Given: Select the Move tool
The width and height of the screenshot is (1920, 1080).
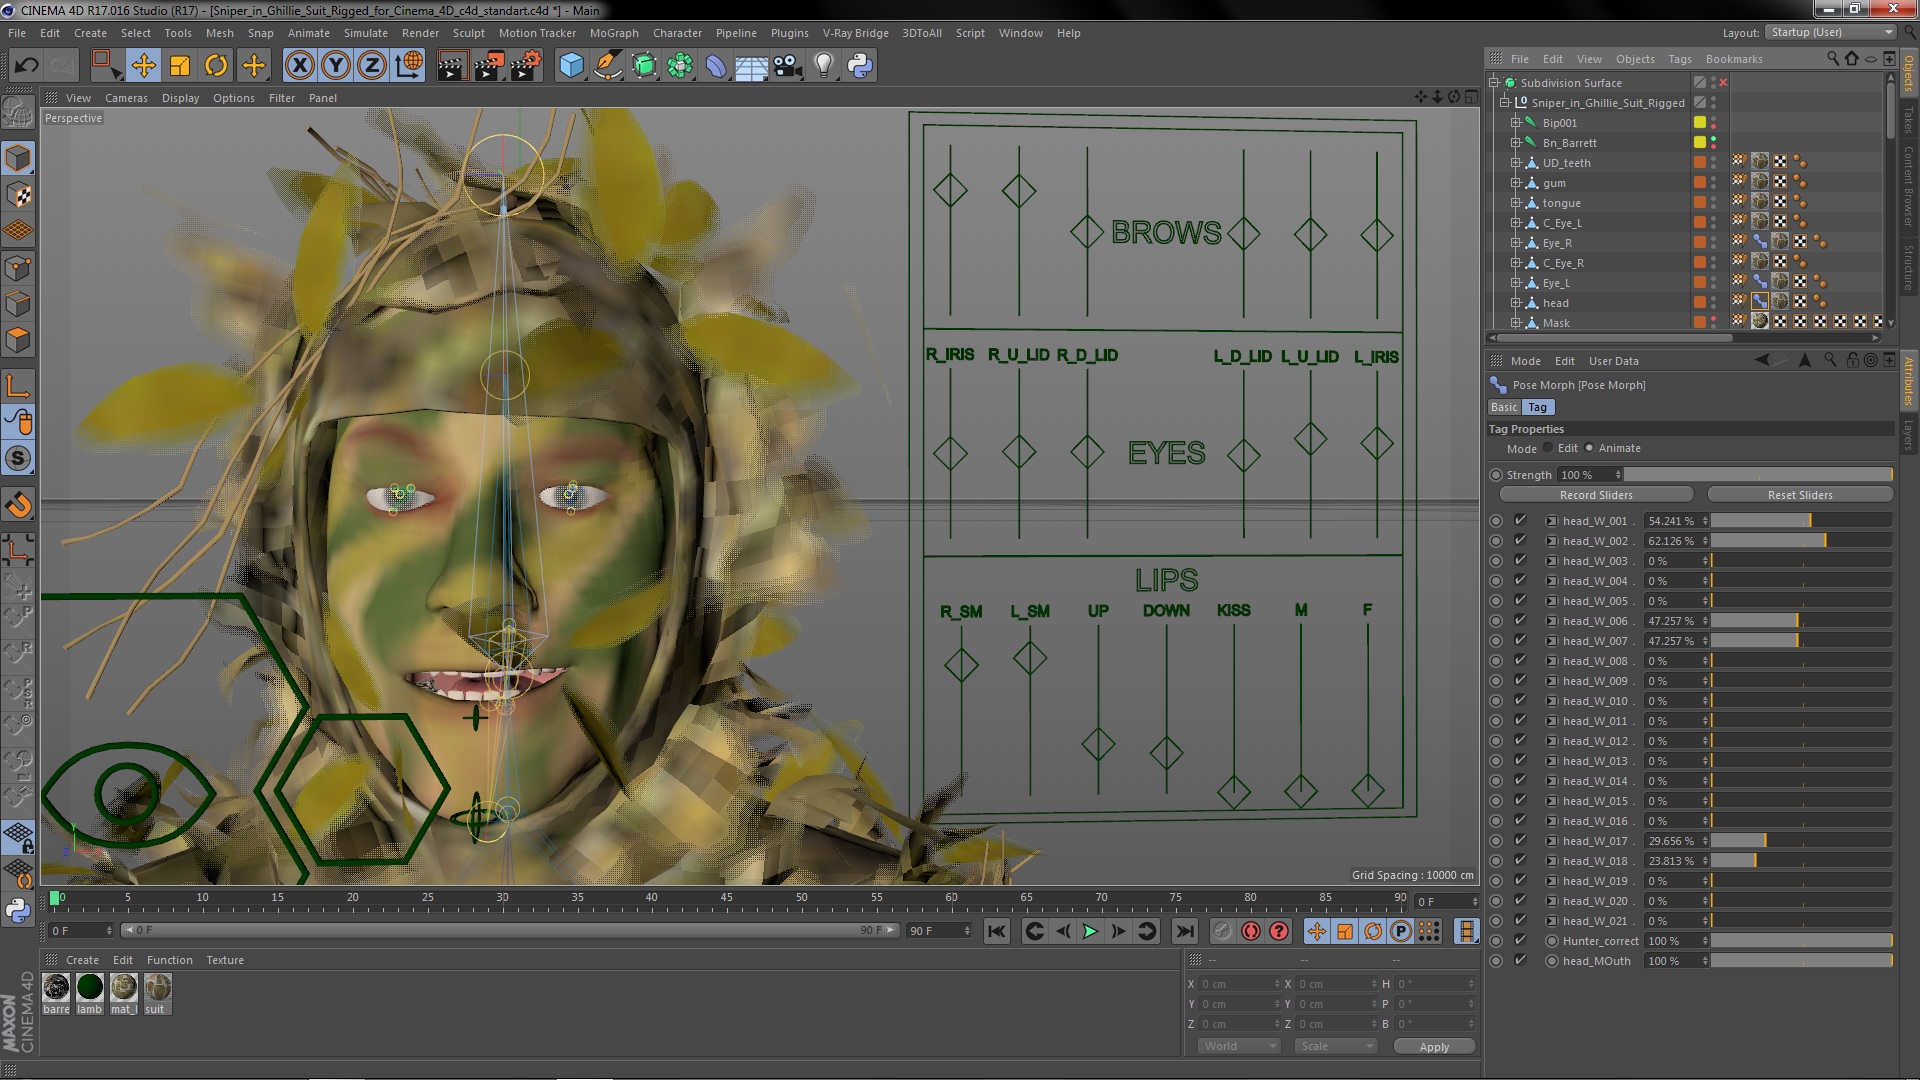Looking at the screenshot, I should (x=143, y=66).
